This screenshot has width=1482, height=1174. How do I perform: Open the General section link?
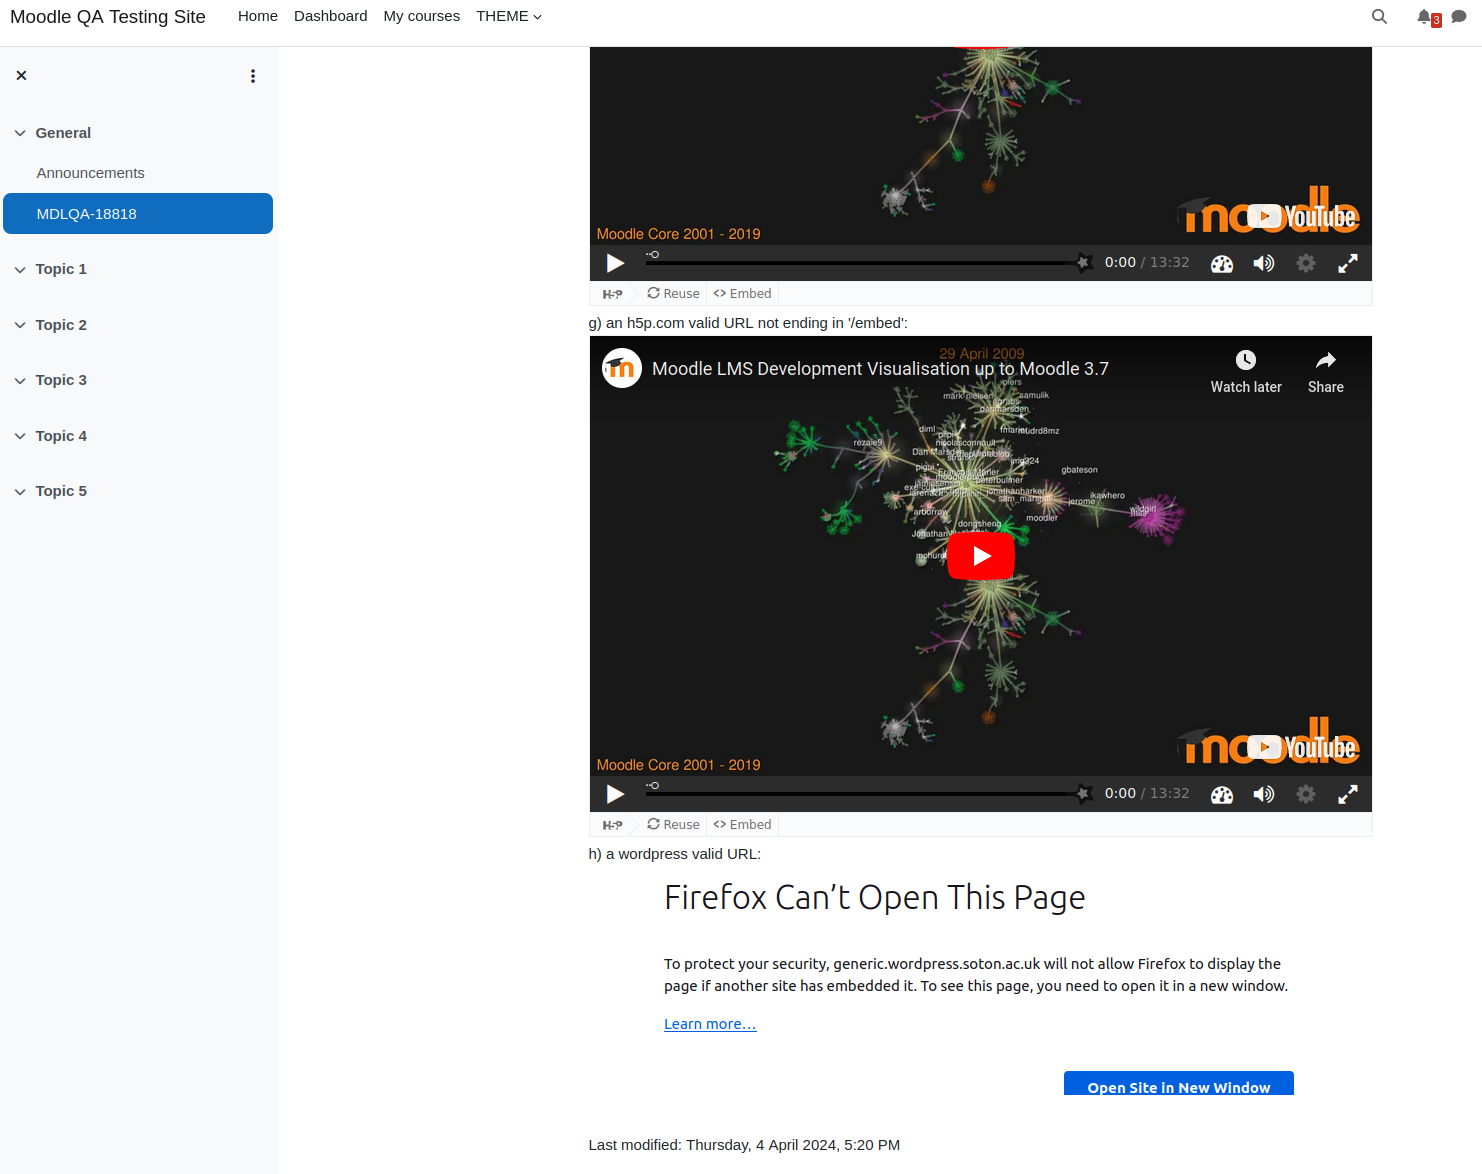tap(63, 133)
